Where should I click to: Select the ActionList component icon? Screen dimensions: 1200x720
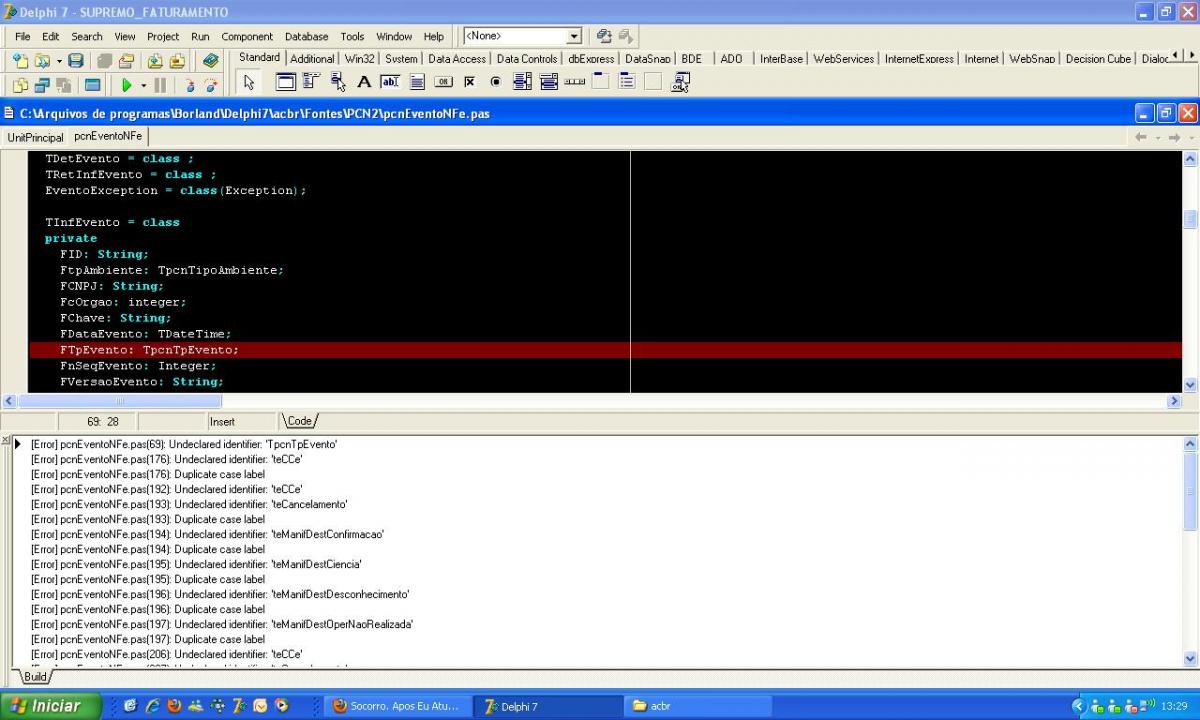coord(680,83)
